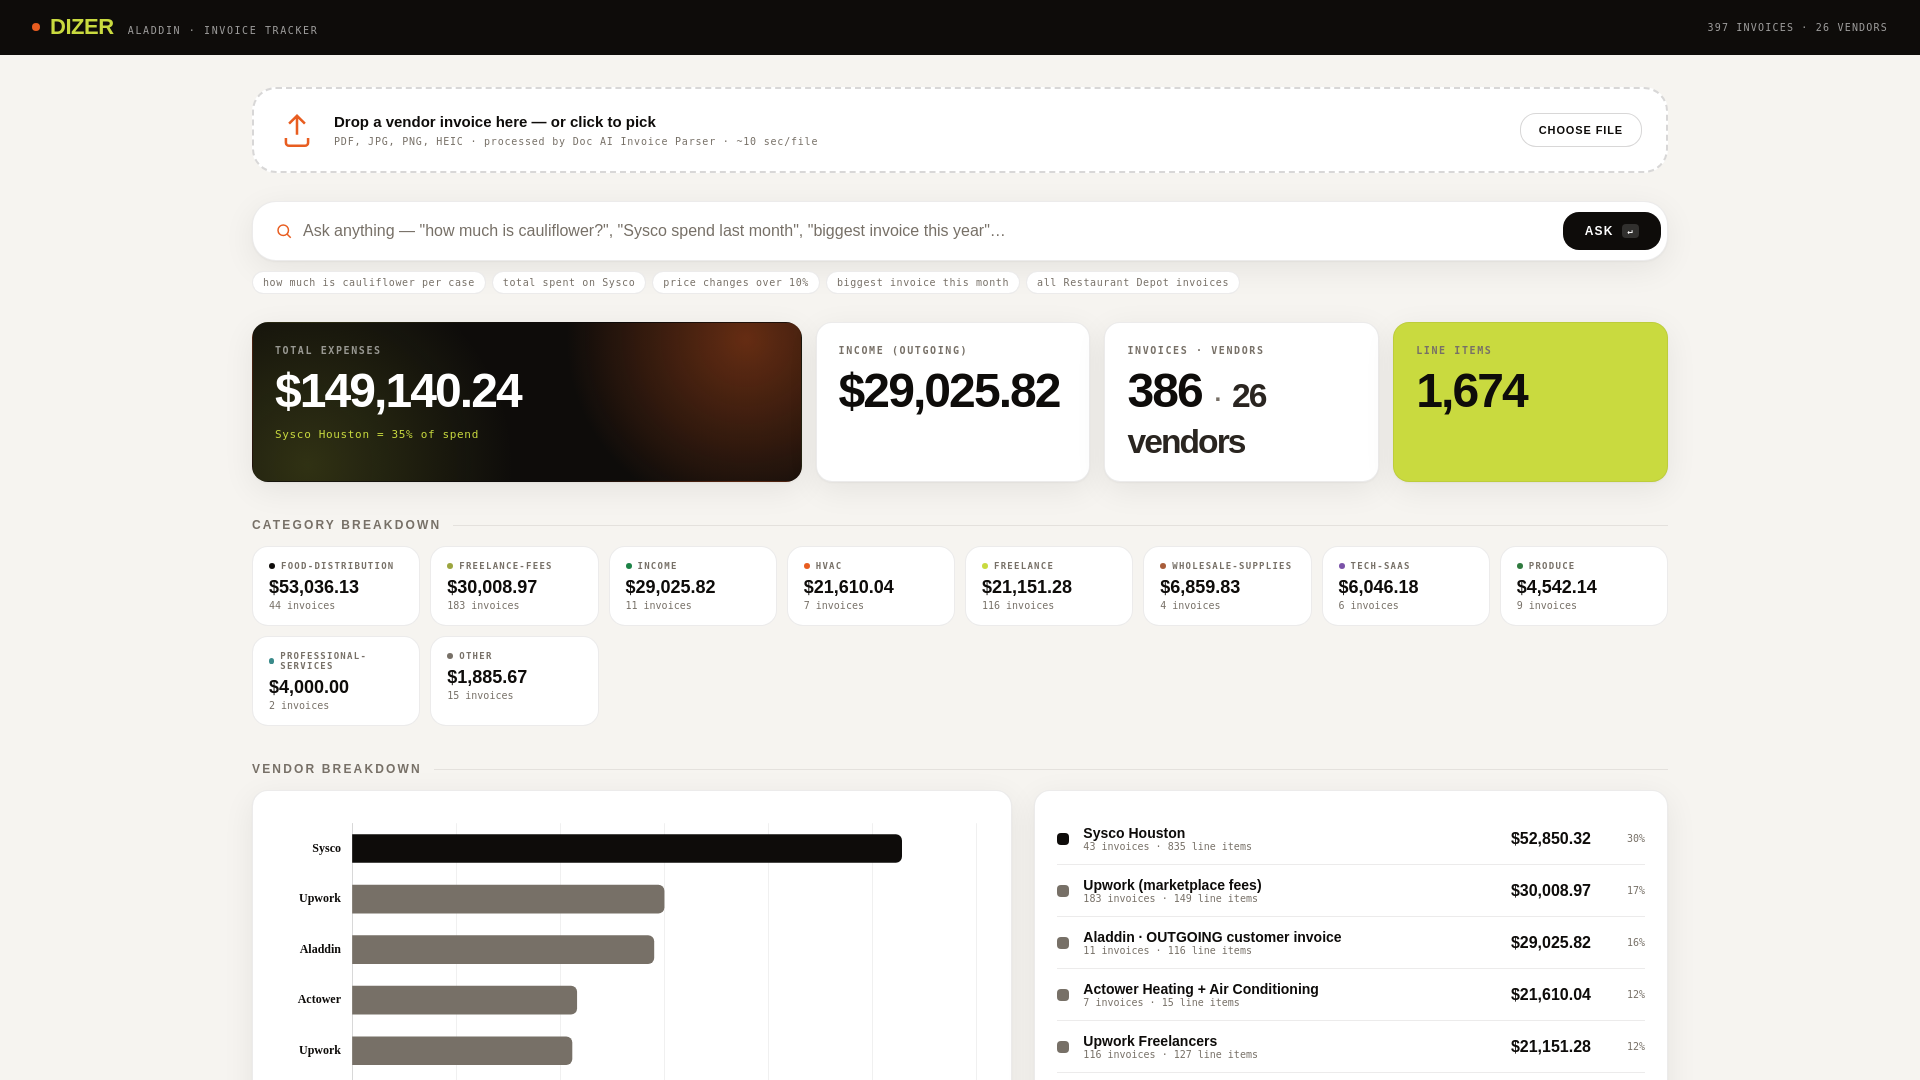The height and width of the screenshot is (1080, 1920).
Task: Open the Total Expenses card
Action: coord(527,402)
